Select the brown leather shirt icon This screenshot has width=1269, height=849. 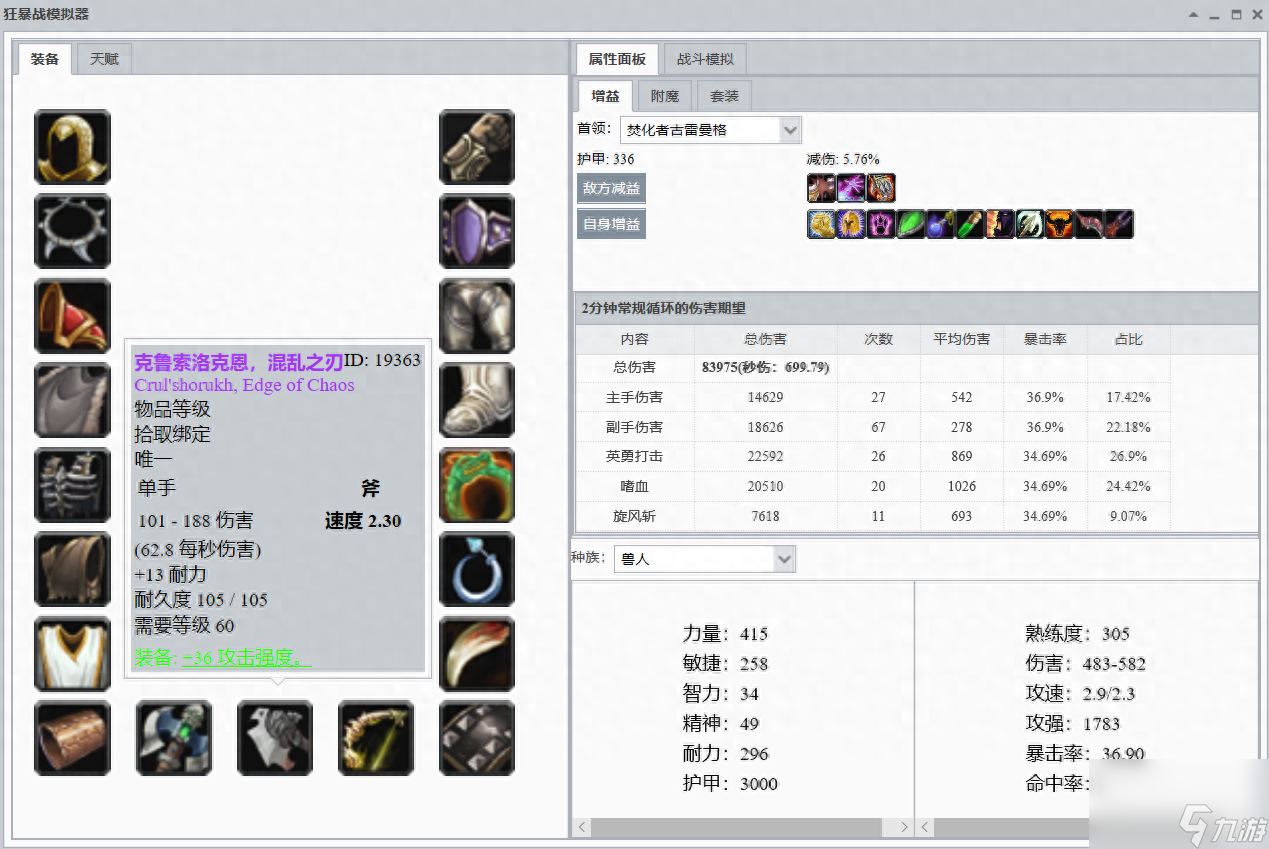(x=72, y=569)
